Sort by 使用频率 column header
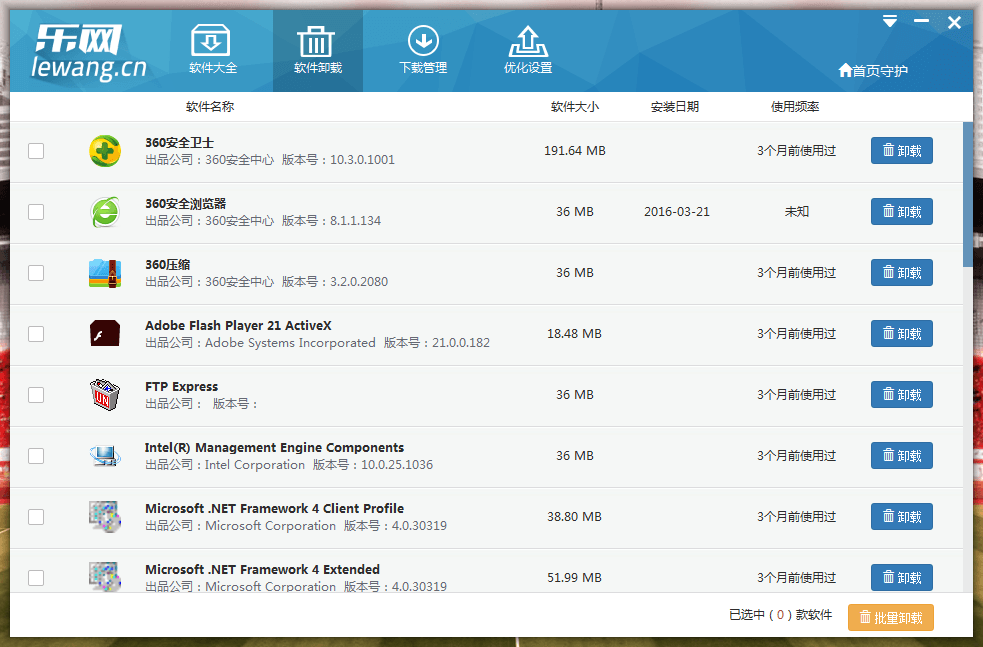The image size is (983, 647). point(795,107)
